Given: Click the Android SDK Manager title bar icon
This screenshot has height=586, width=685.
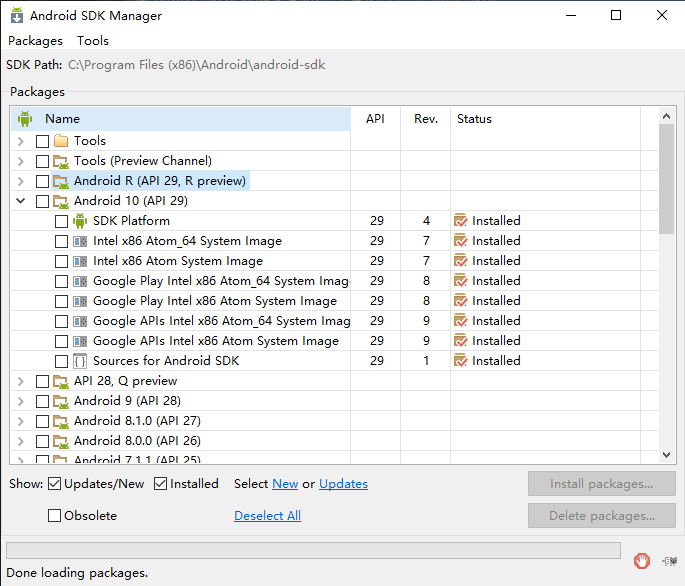Looking at the screenshot, I should click(16, 16).
